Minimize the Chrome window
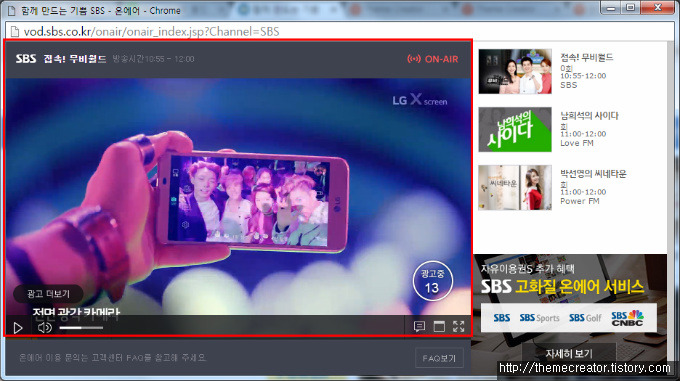This screenshot has width=680, height=381. coord(611,7)
